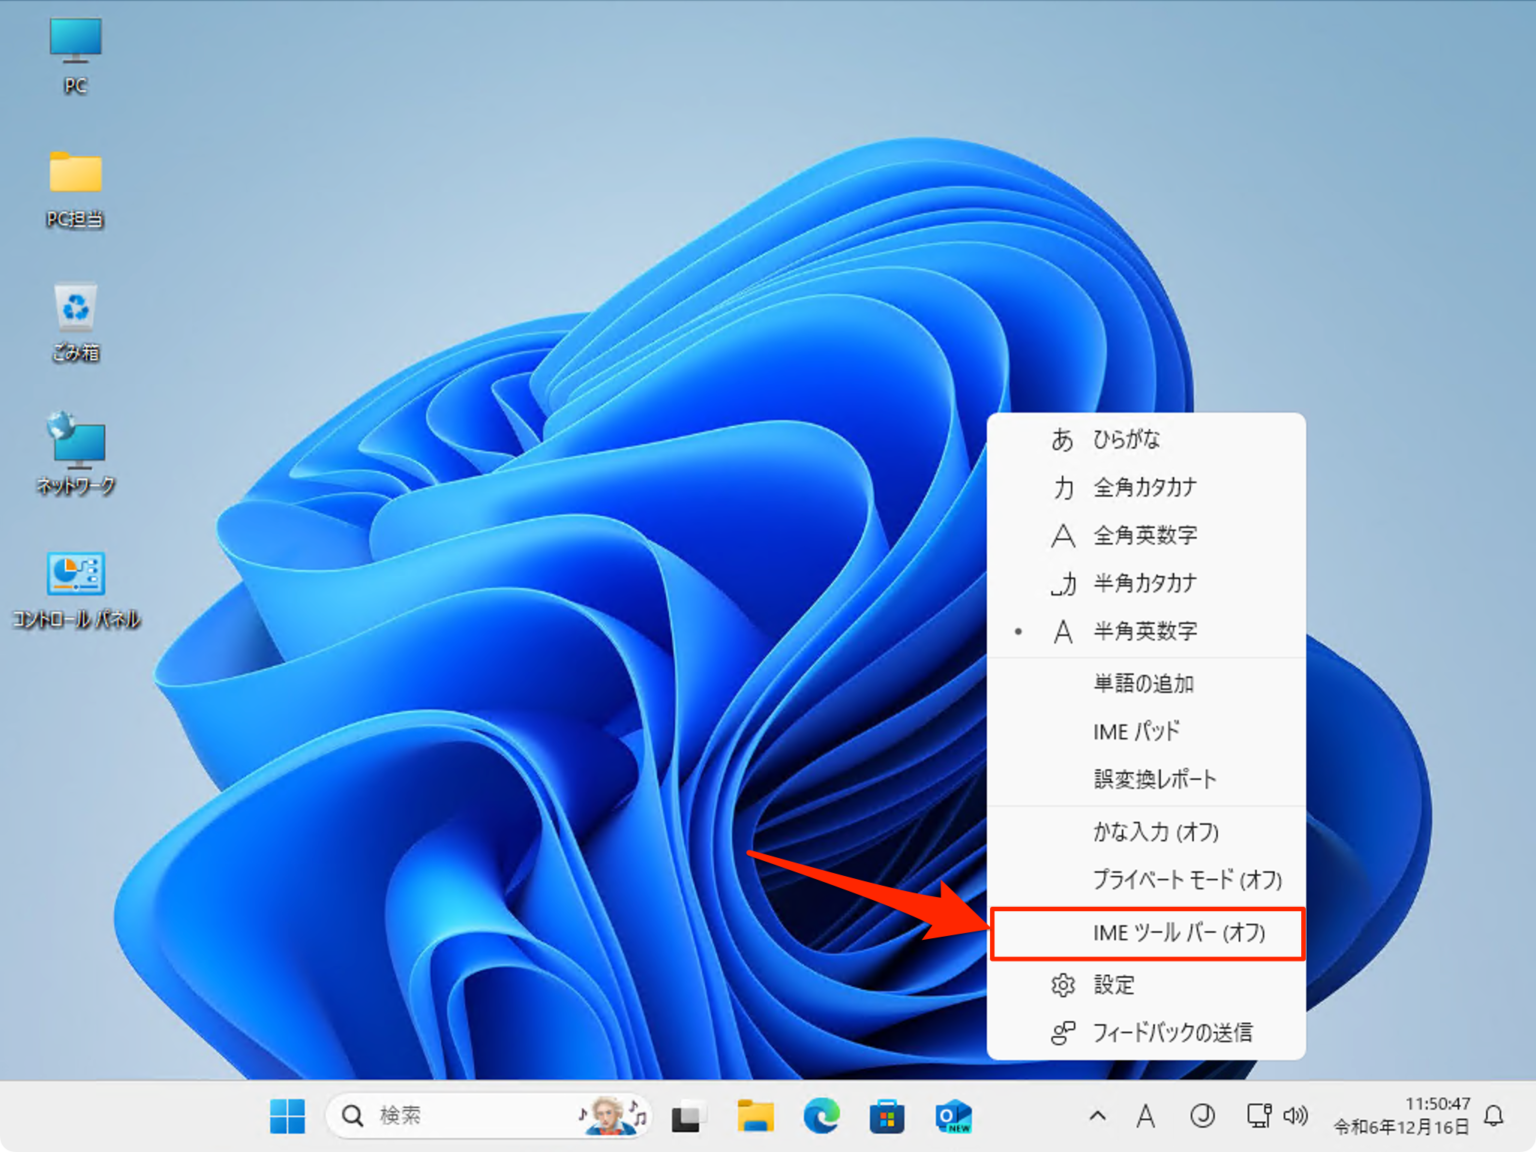The height and width of the screenshot is (1152, 1536).
Task: Select 全角カタカナ input mode
Action: [1146, 487]
